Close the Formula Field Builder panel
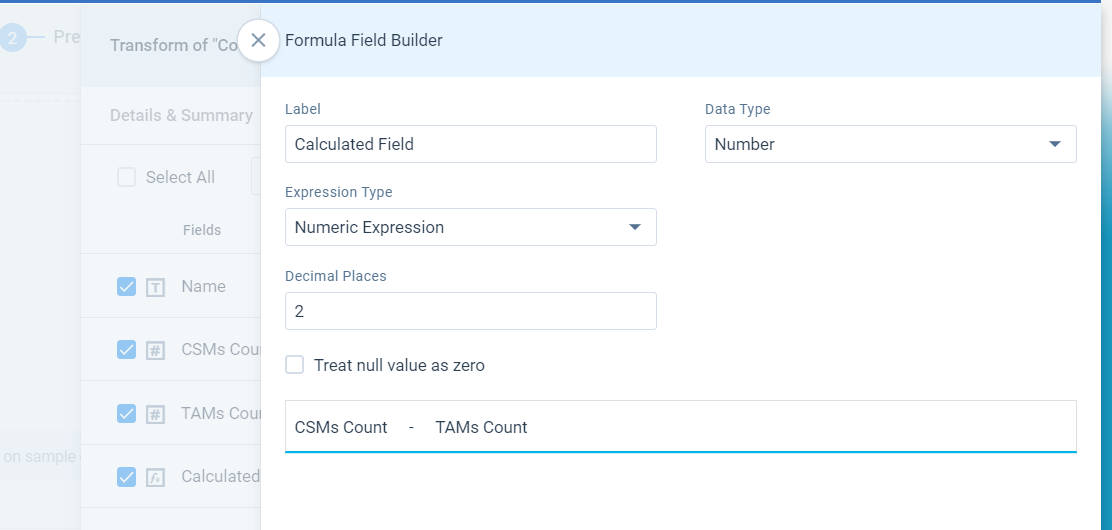The height and width of the screenshot is (530, 1112). point(258,40)
